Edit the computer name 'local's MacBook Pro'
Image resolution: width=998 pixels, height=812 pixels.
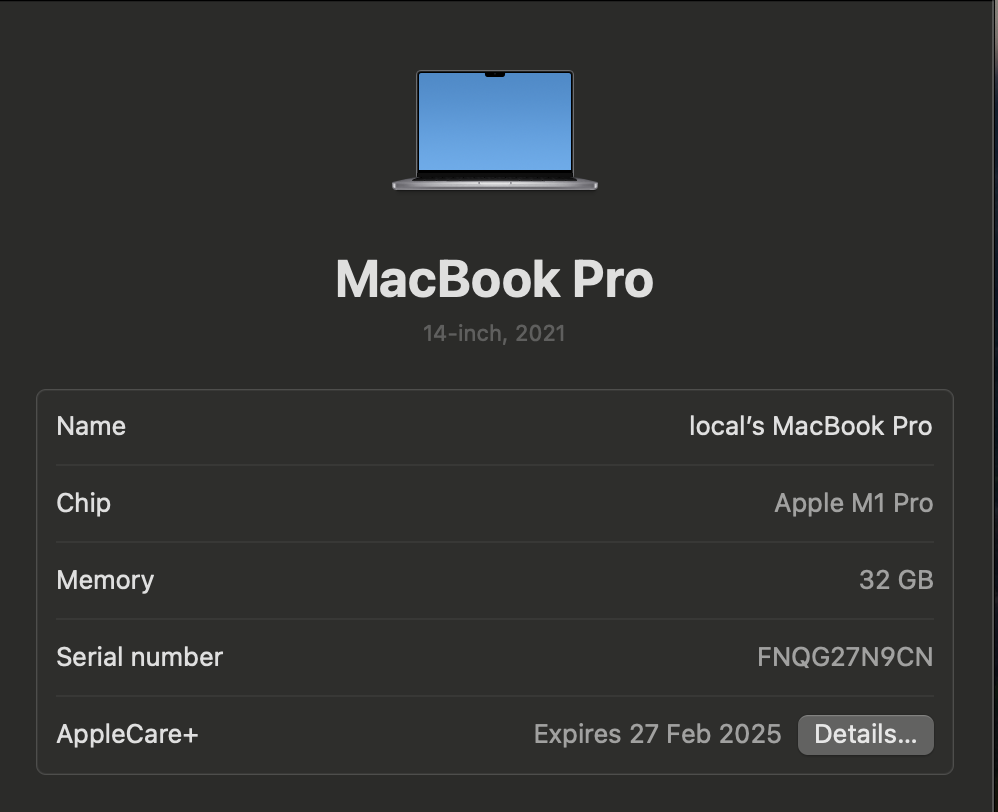pyautogui.click(x=810, y=426)
